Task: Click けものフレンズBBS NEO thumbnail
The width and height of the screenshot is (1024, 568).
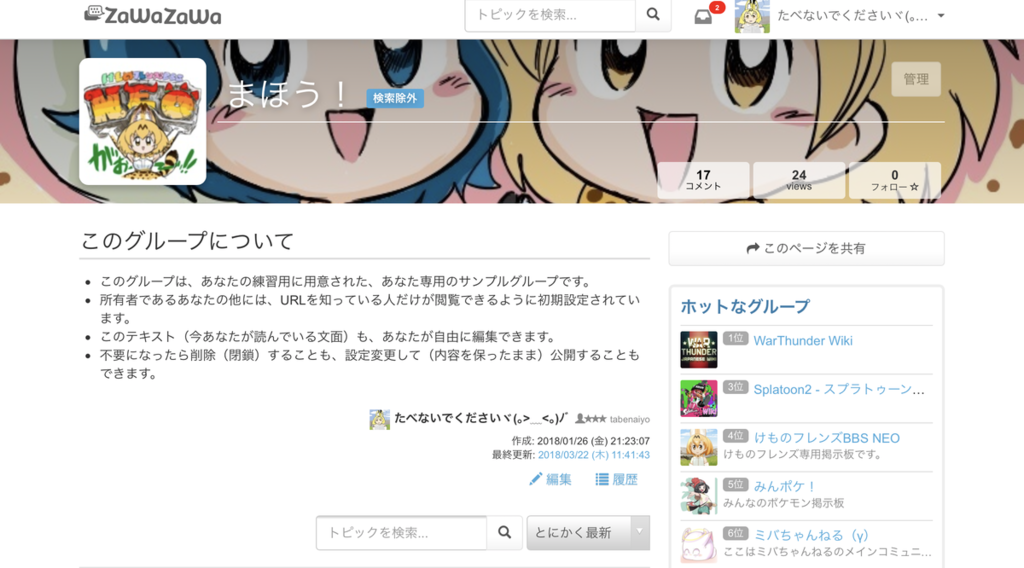Action: click(699, 447)
